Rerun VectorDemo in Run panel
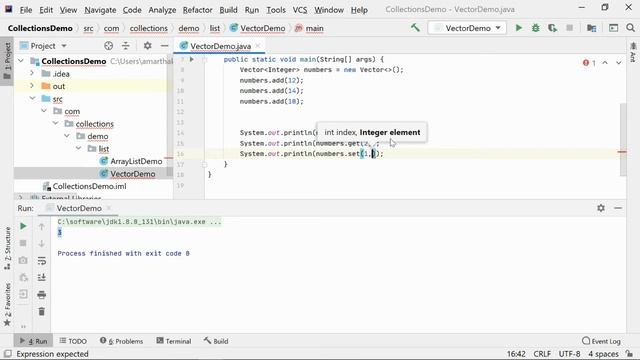This screenshot has height=360, width=640. 23,226
